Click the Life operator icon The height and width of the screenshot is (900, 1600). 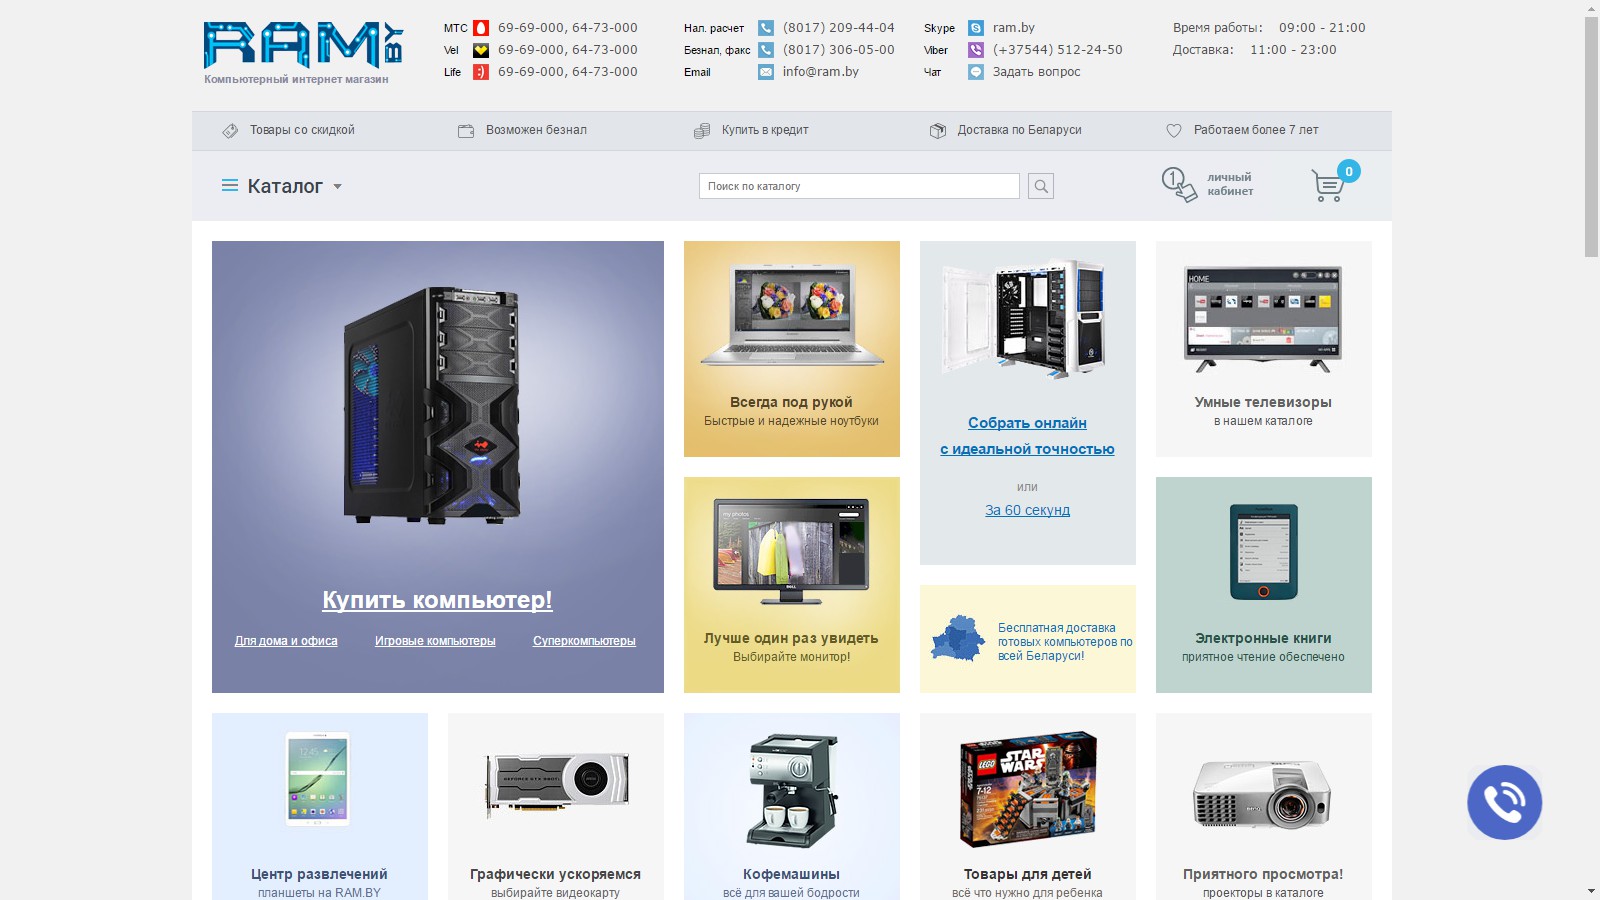[481, 72]
